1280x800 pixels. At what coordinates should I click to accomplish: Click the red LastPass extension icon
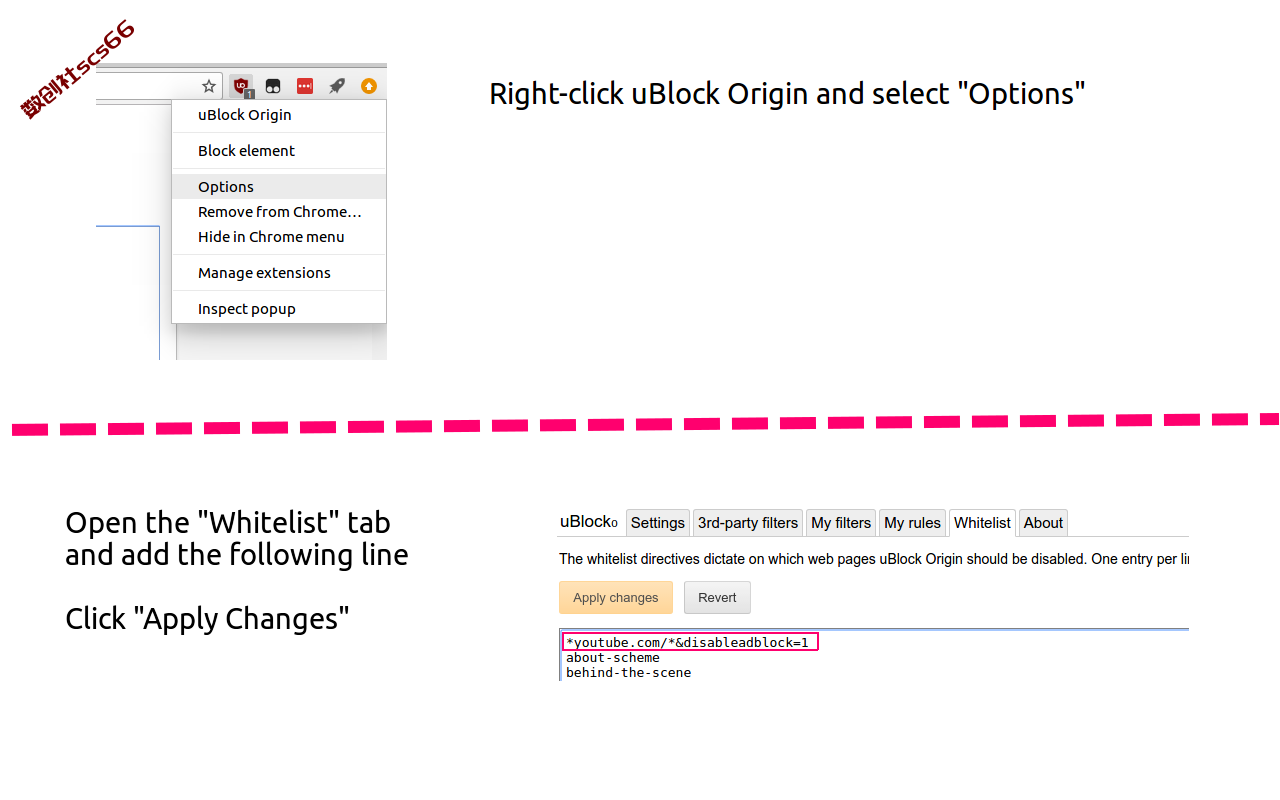click(x=305, y=86)
